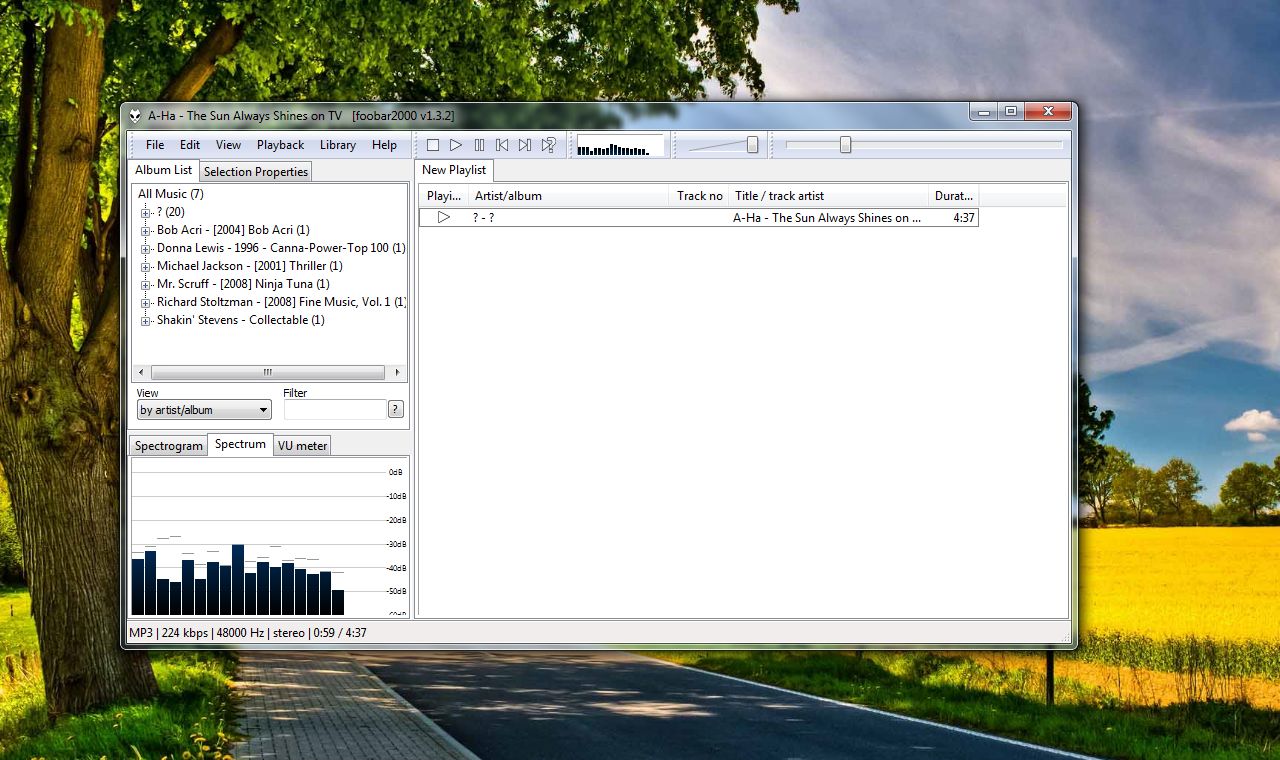1280x760 pixels.
Task: Open the File menu
Action: pos(155,145)
